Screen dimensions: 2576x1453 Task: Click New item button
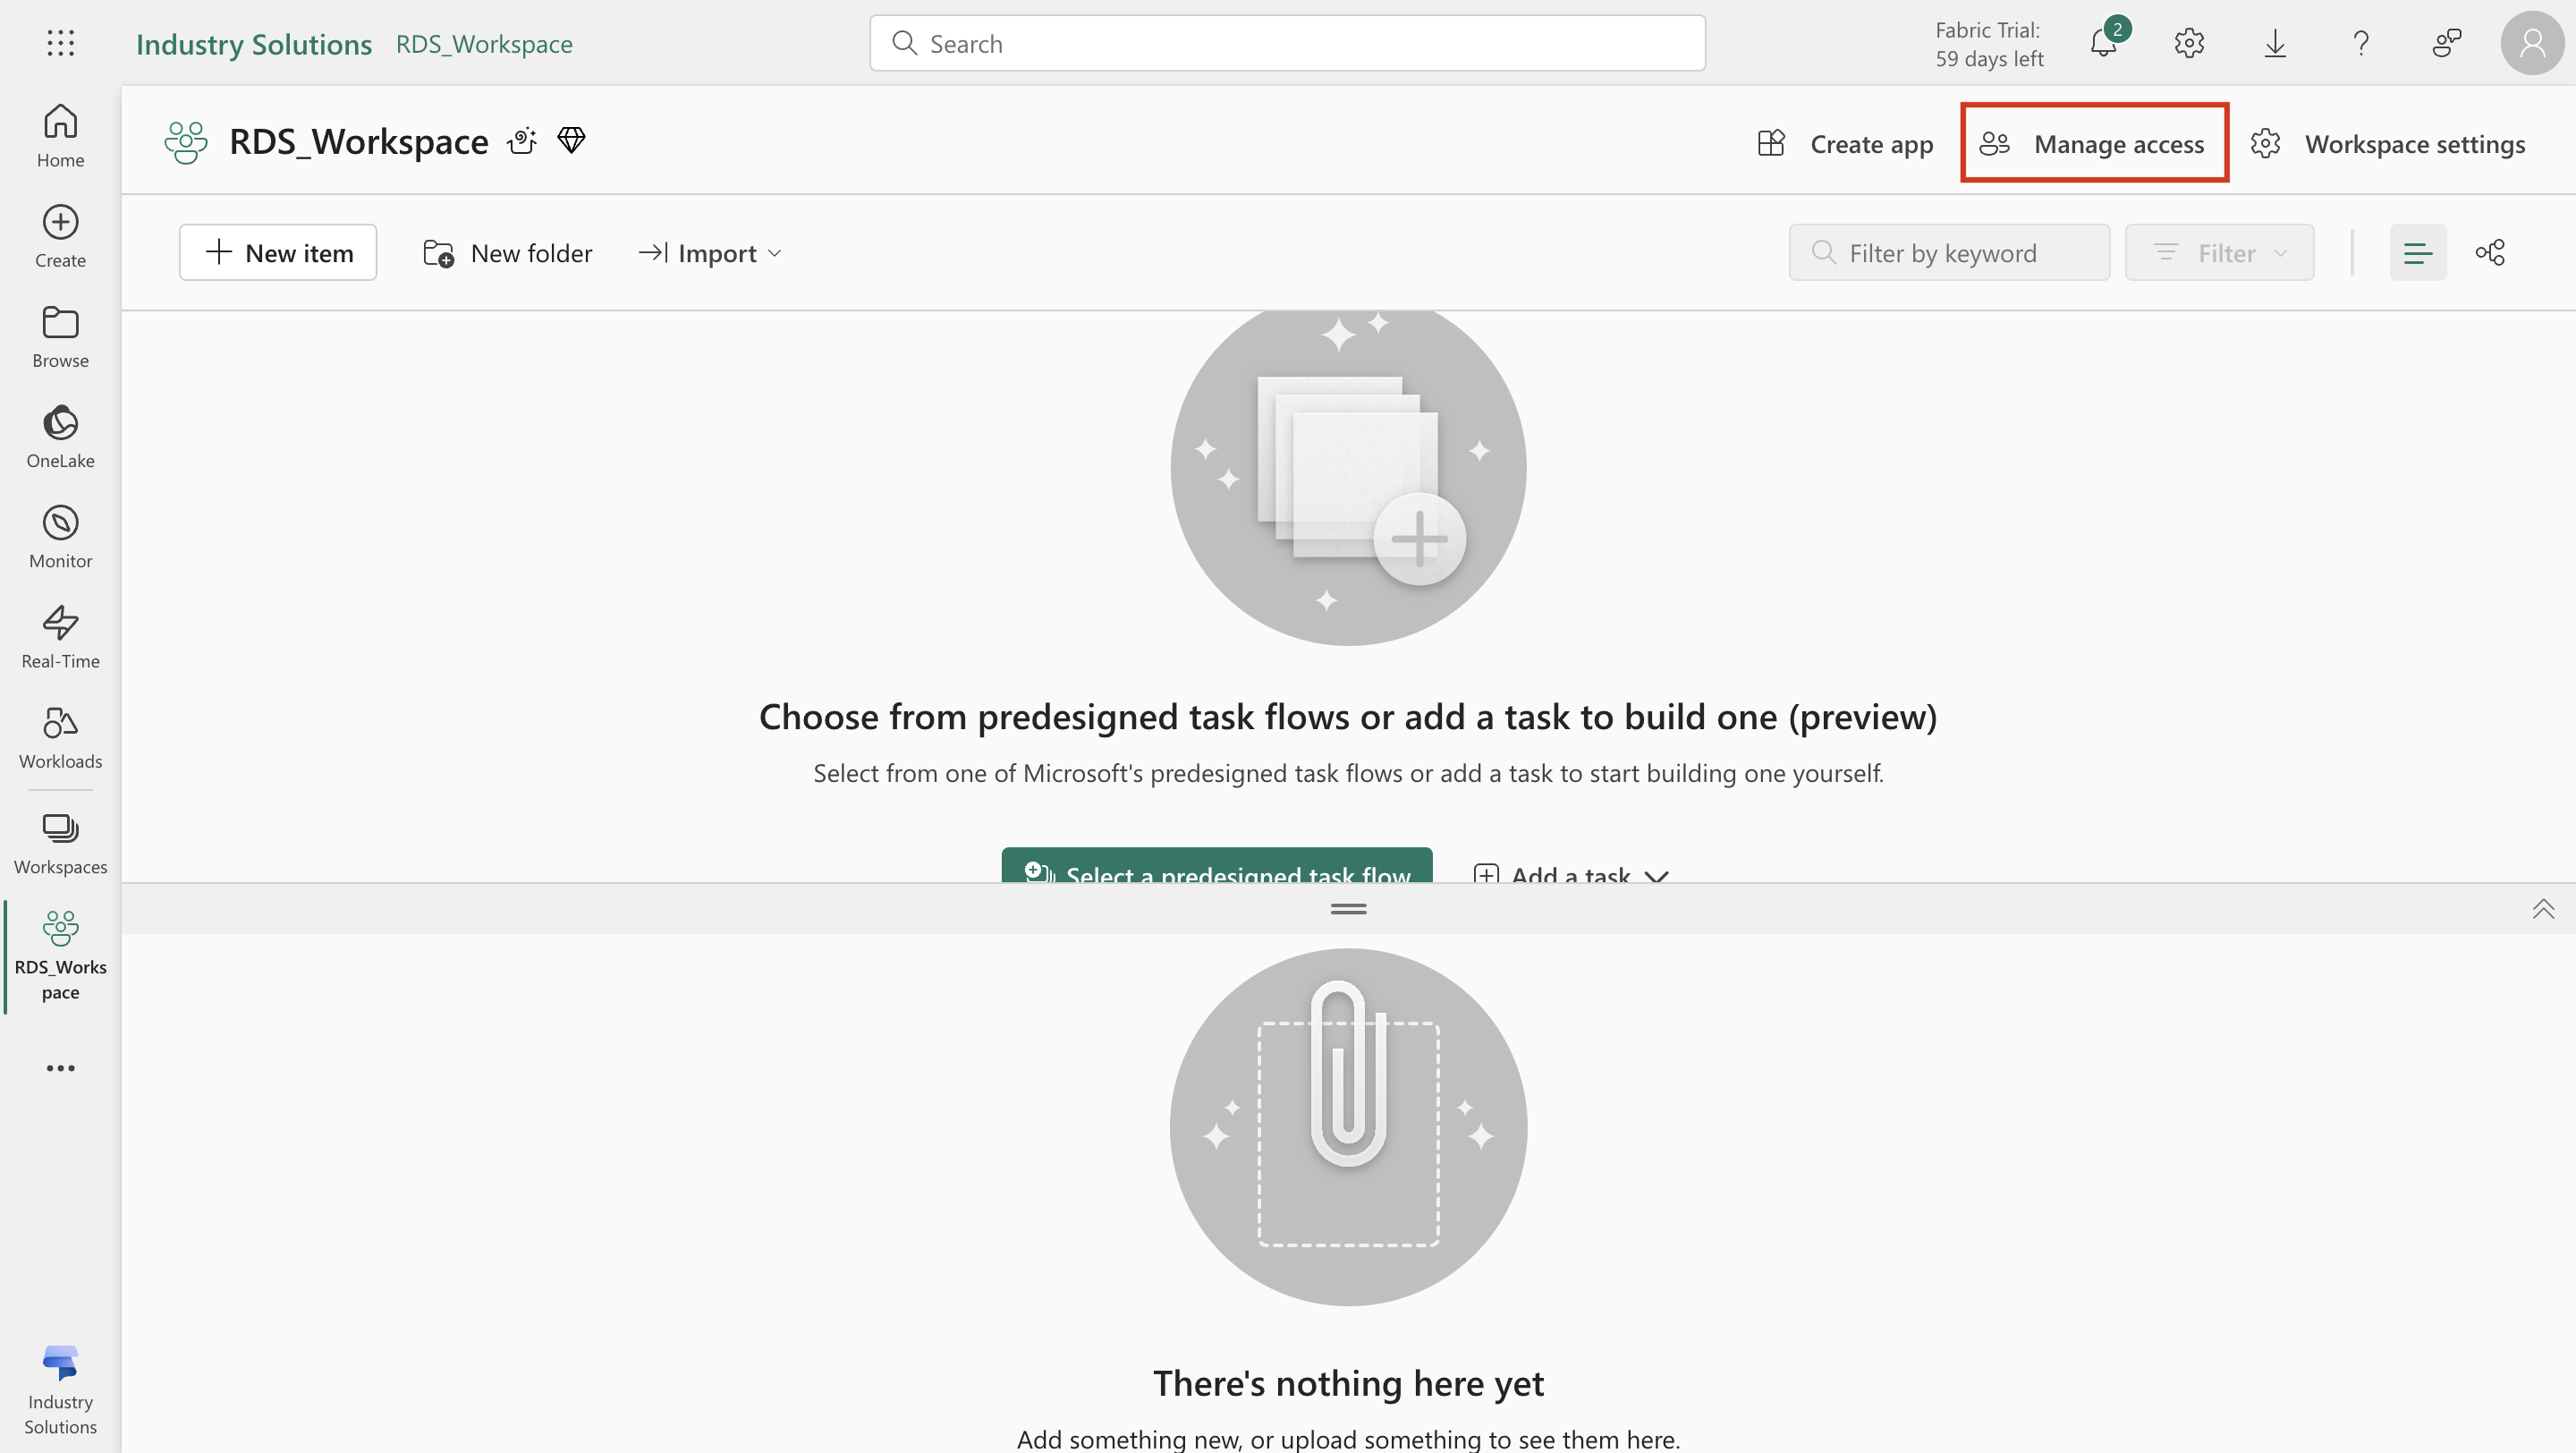(278, 253)
